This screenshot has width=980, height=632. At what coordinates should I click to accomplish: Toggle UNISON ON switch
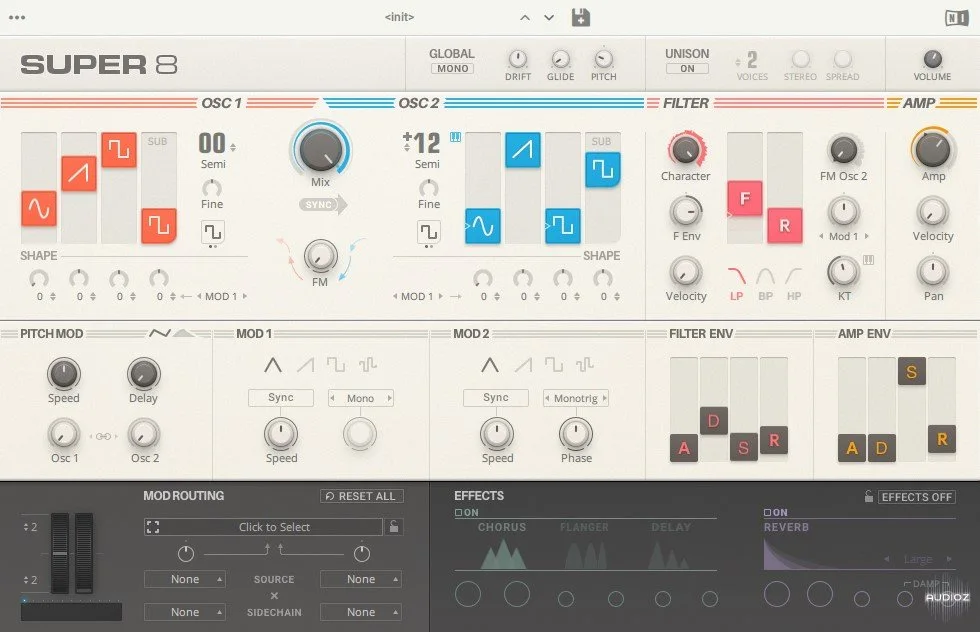687,69
